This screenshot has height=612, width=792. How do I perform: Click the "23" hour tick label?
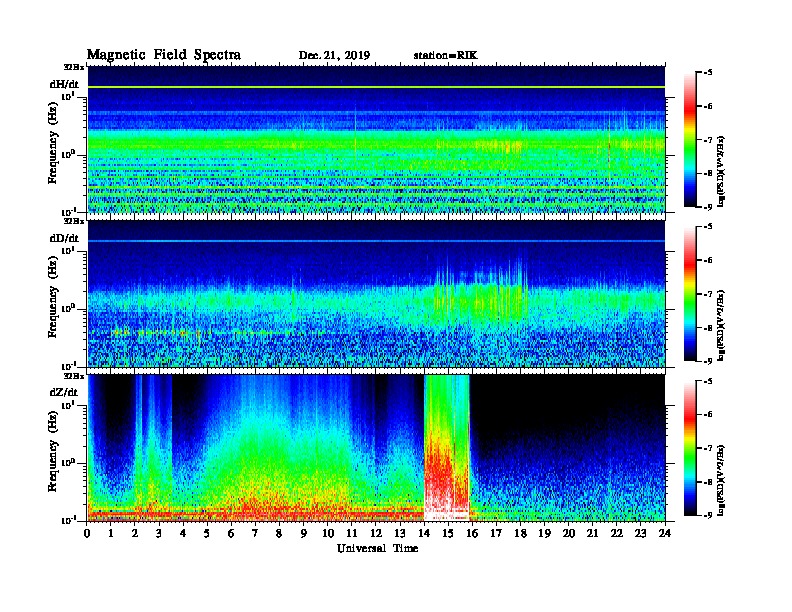(640, 533)
